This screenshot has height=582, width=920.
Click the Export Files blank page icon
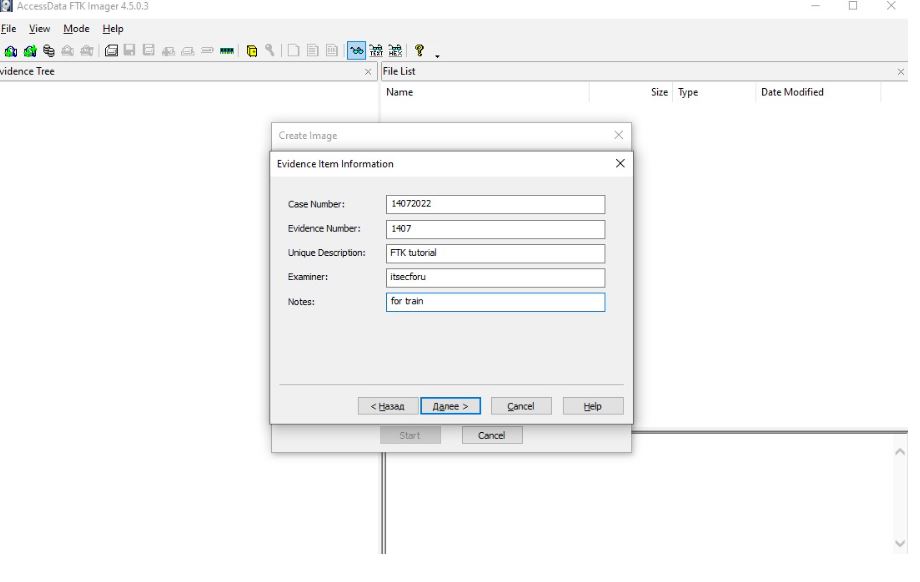point(293,50)
